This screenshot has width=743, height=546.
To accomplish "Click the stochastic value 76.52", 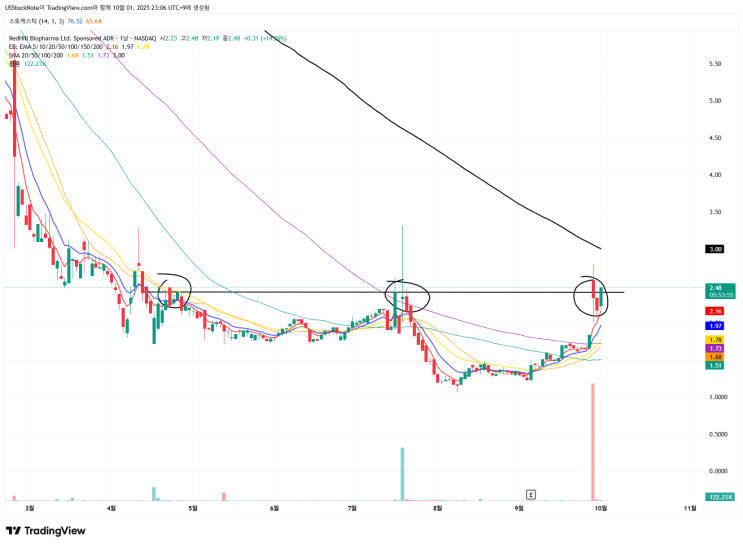I will pos(75,21).
